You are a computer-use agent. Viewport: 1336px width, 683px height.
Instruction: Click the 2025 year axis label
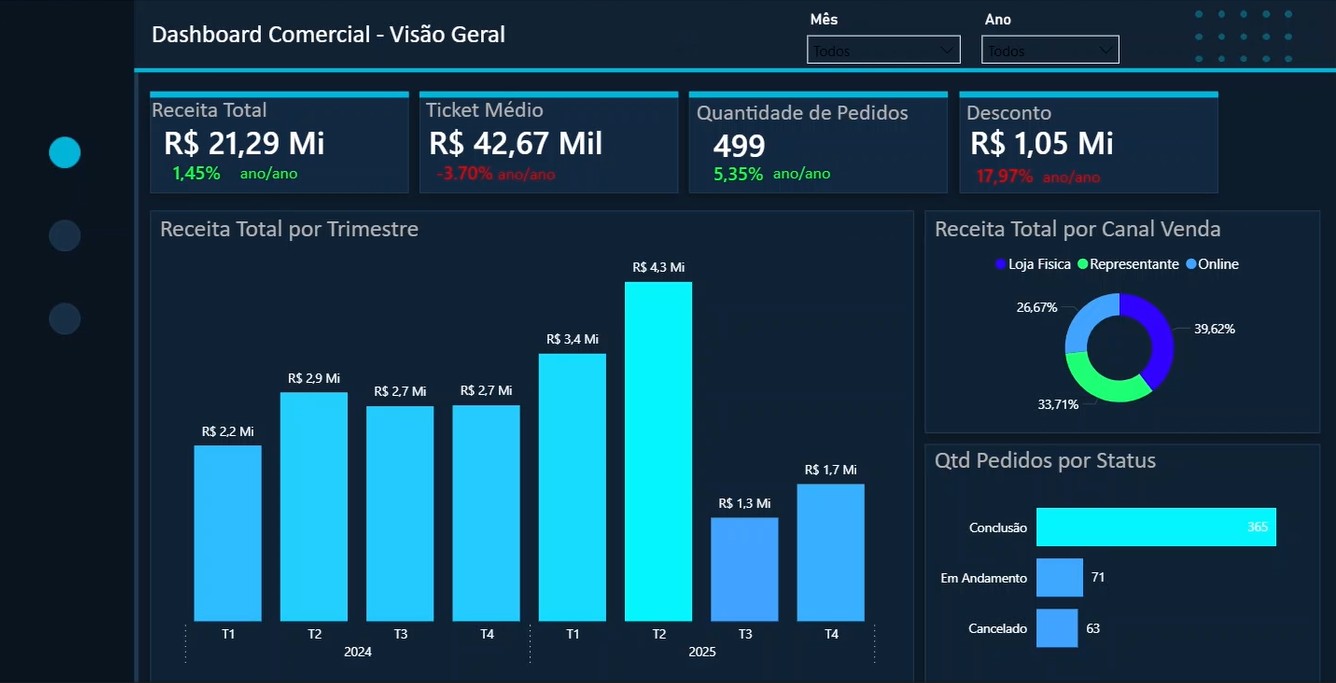(702, 652)
